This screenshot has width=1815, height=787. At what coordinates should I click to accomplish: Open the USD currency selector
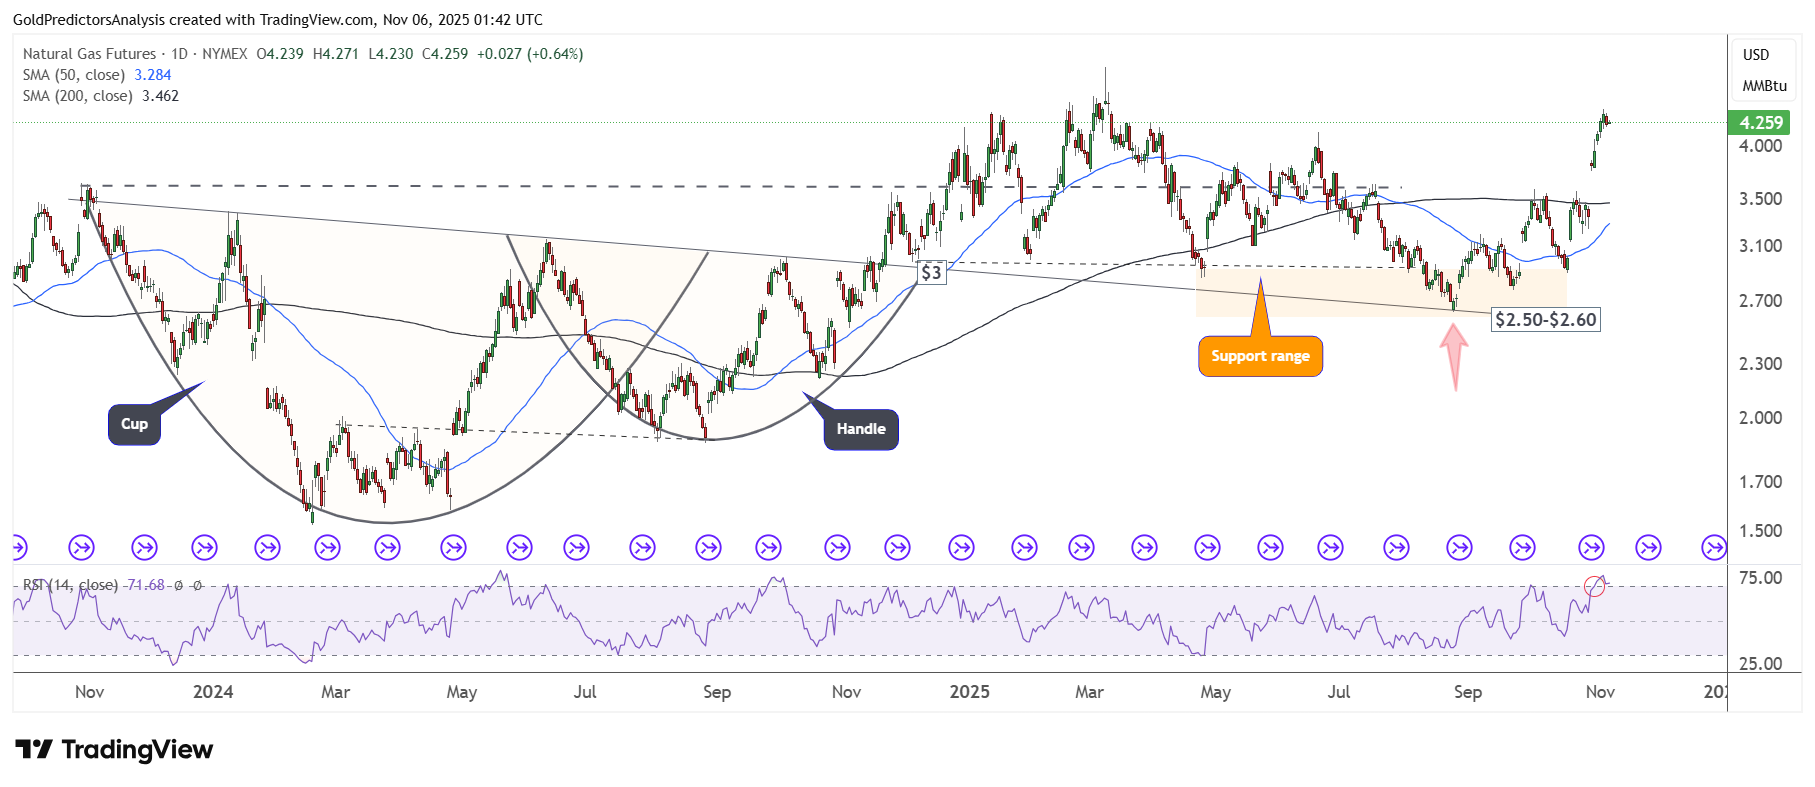tap(1756, 55)
